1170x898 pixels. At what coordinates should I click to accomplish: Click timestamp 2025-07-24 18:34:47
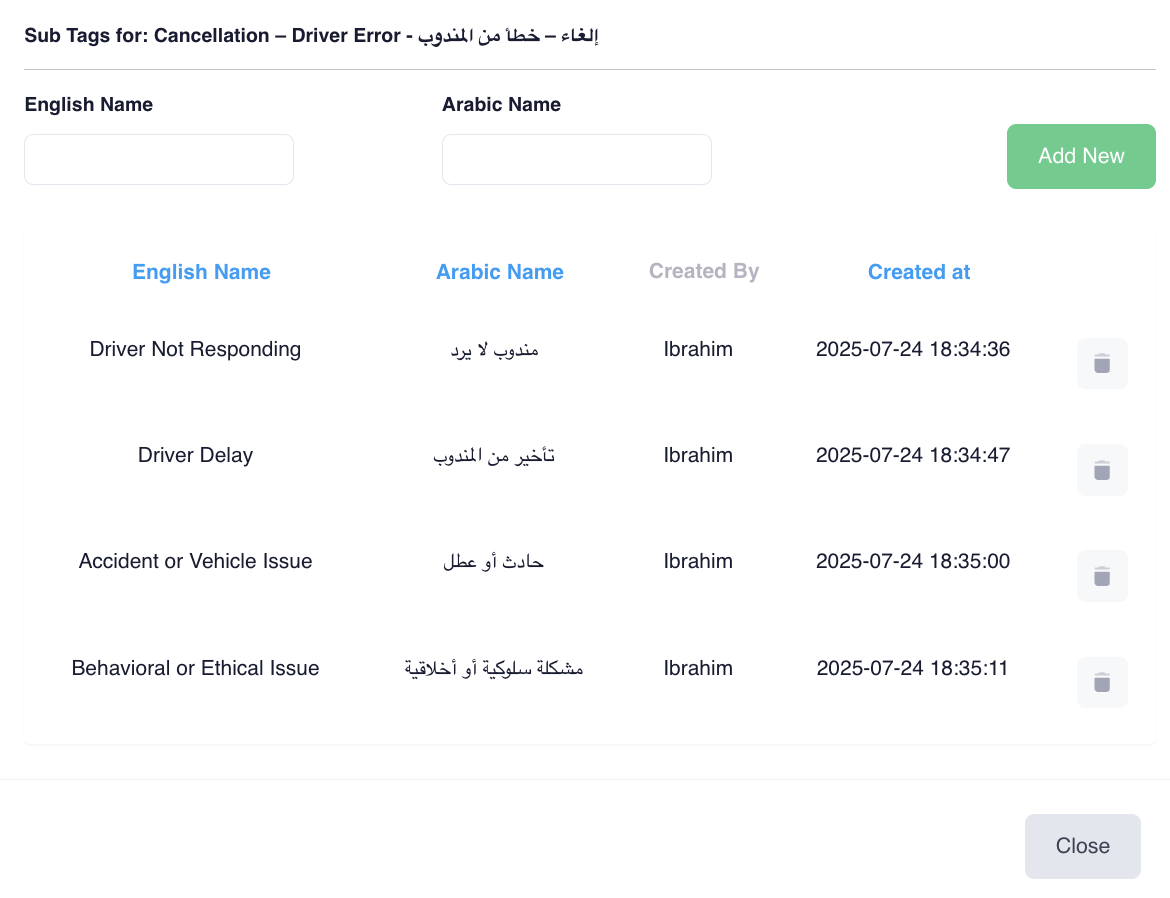click(x=913, y=455)
